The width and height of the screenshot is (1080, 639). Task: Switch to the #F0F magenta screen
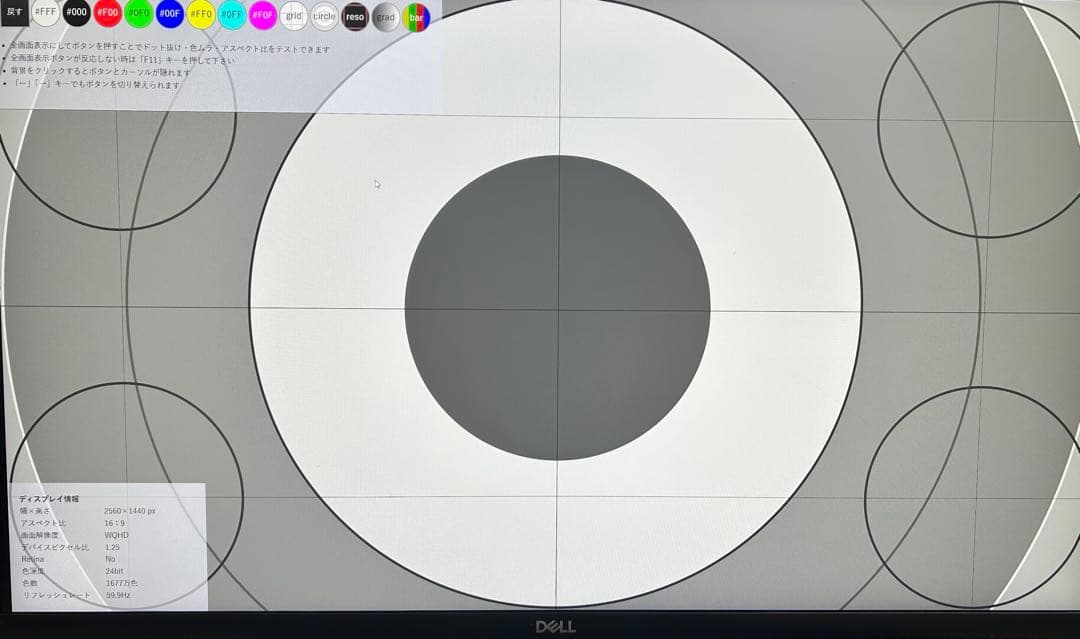(x=262, y=15)
